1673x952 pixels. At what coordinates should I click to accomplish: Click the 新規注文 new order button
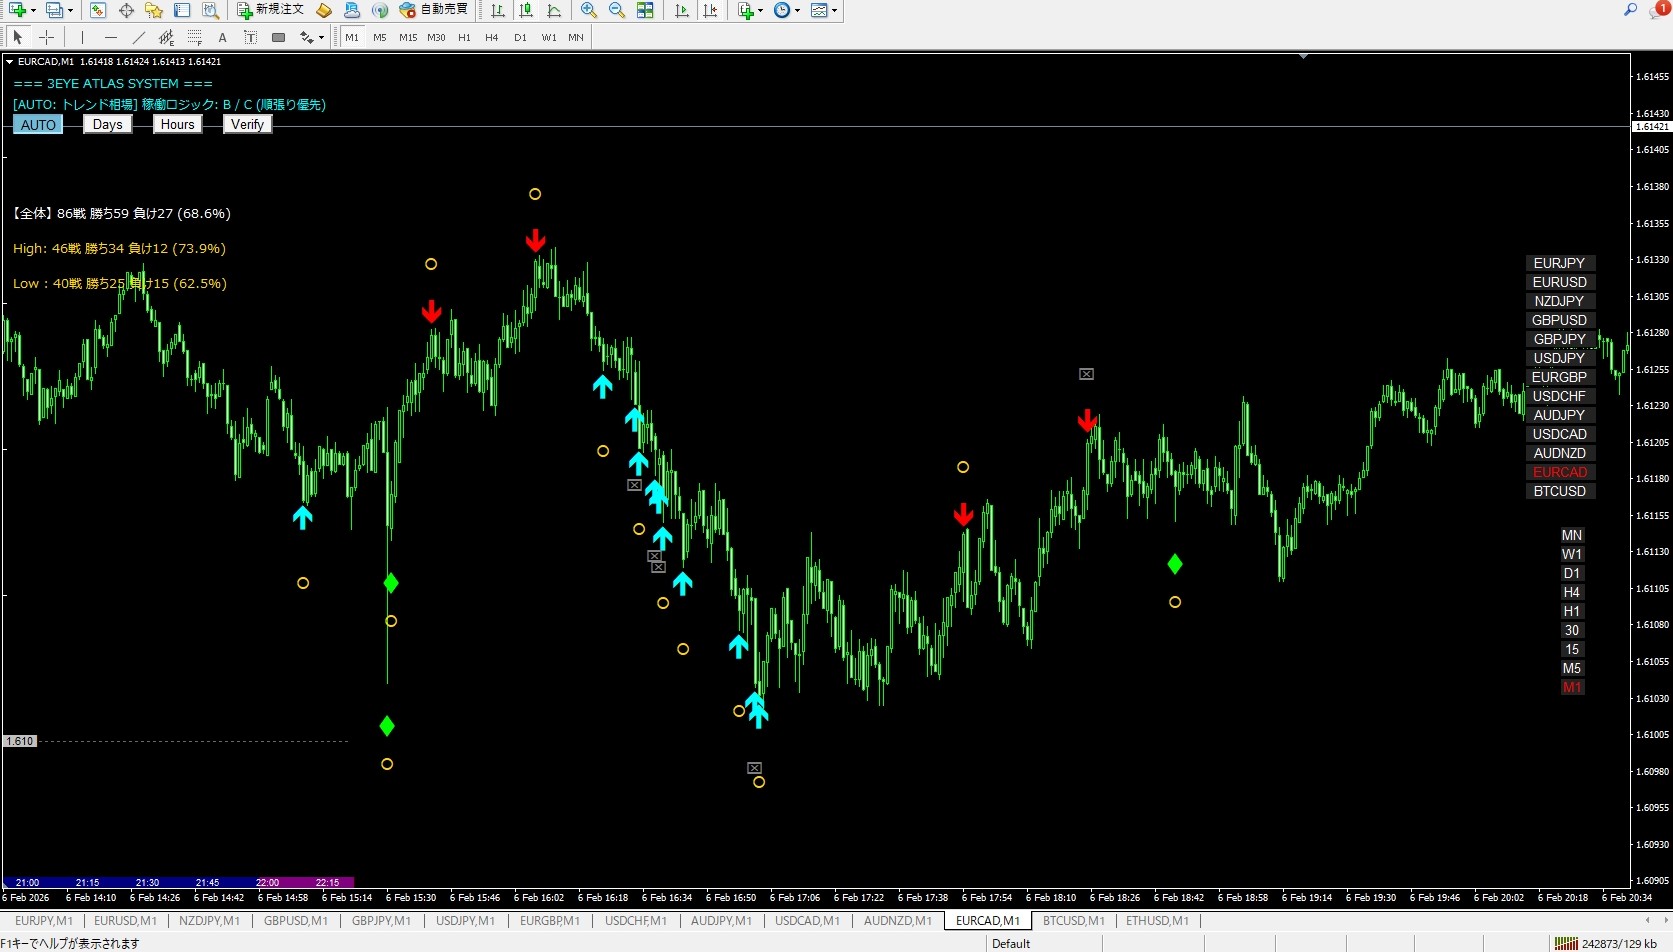coord(270,10)
